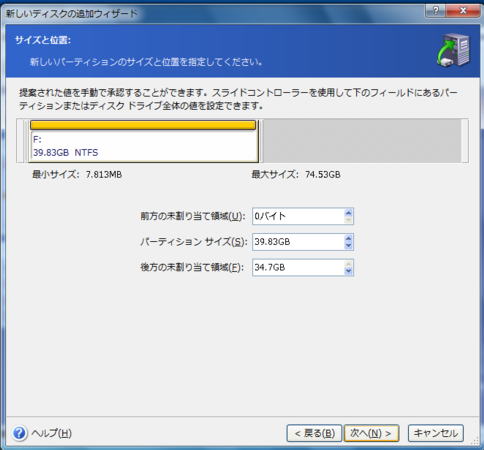The width and height of the screenshot is (484, 450).
Task: Click the title bar help question button
Action: [x=435, y=11]
